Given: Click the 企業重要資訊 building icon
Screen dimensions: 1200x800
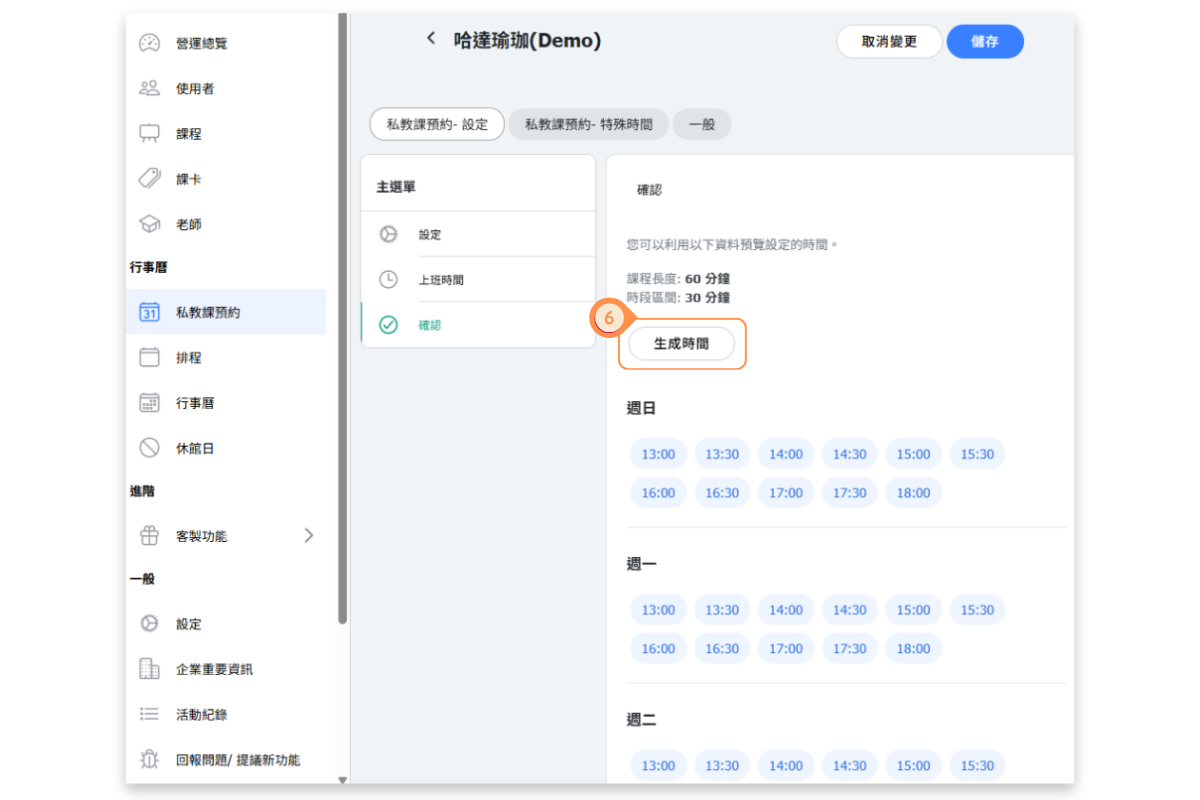Looking at the screenshot, I should click(149, 669).
